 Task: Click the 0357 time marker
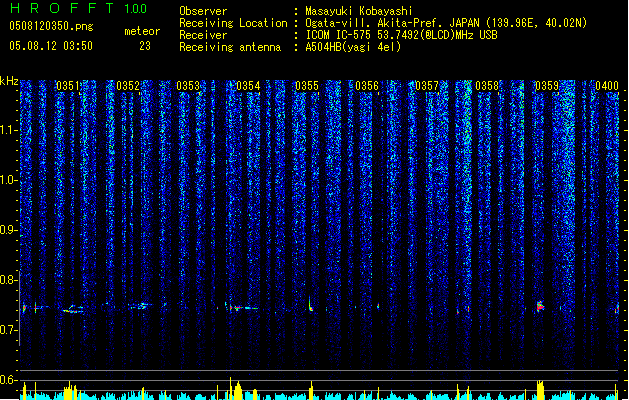427,86
